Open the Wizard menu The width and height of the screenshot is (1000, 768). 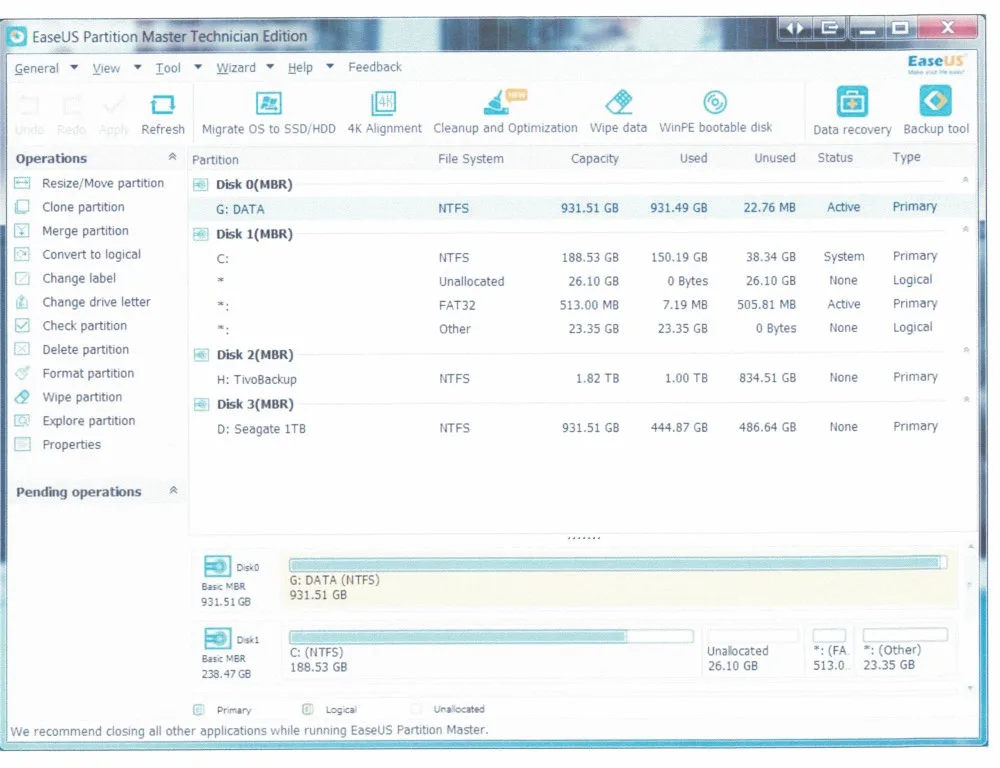(x=236, y=68)
